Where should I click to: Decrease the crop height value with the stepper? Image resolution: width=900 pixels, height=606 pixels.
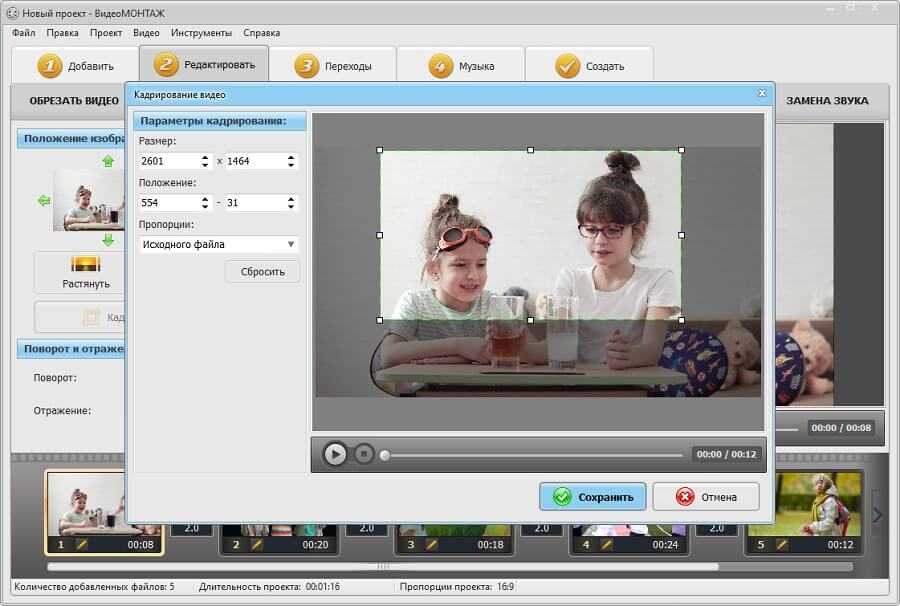click(x=291, y=165)
